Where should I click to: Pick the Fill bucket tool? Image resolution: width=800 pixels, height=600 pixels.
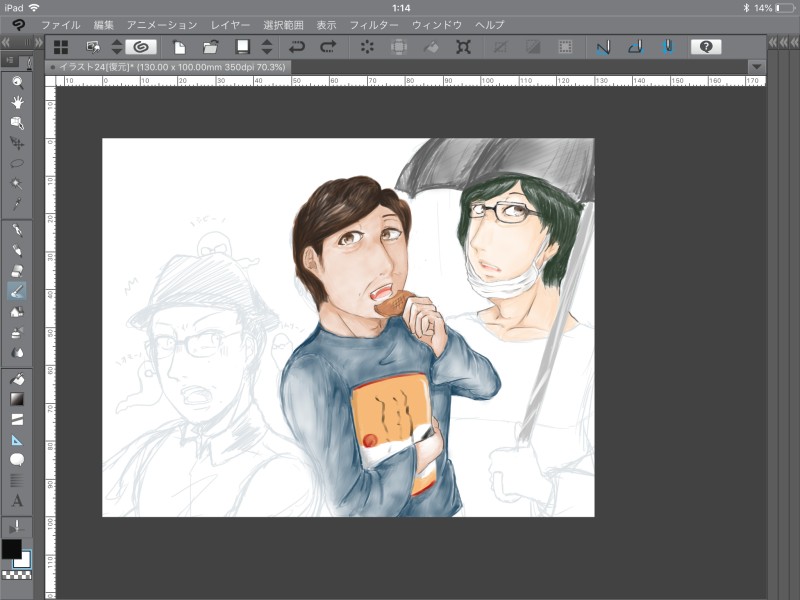pyautogui.click(x=17, y=379)
